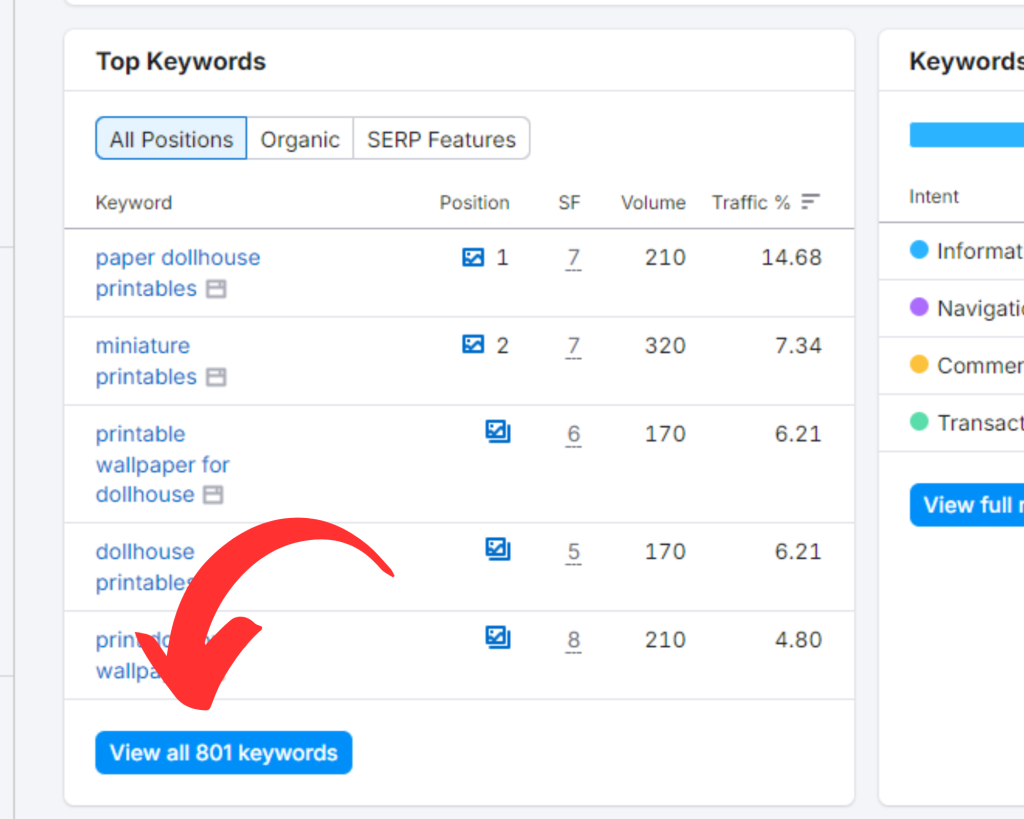Switch to the Organic tab
Viewport: 1024px width, 819px height.
coord(300,139)
